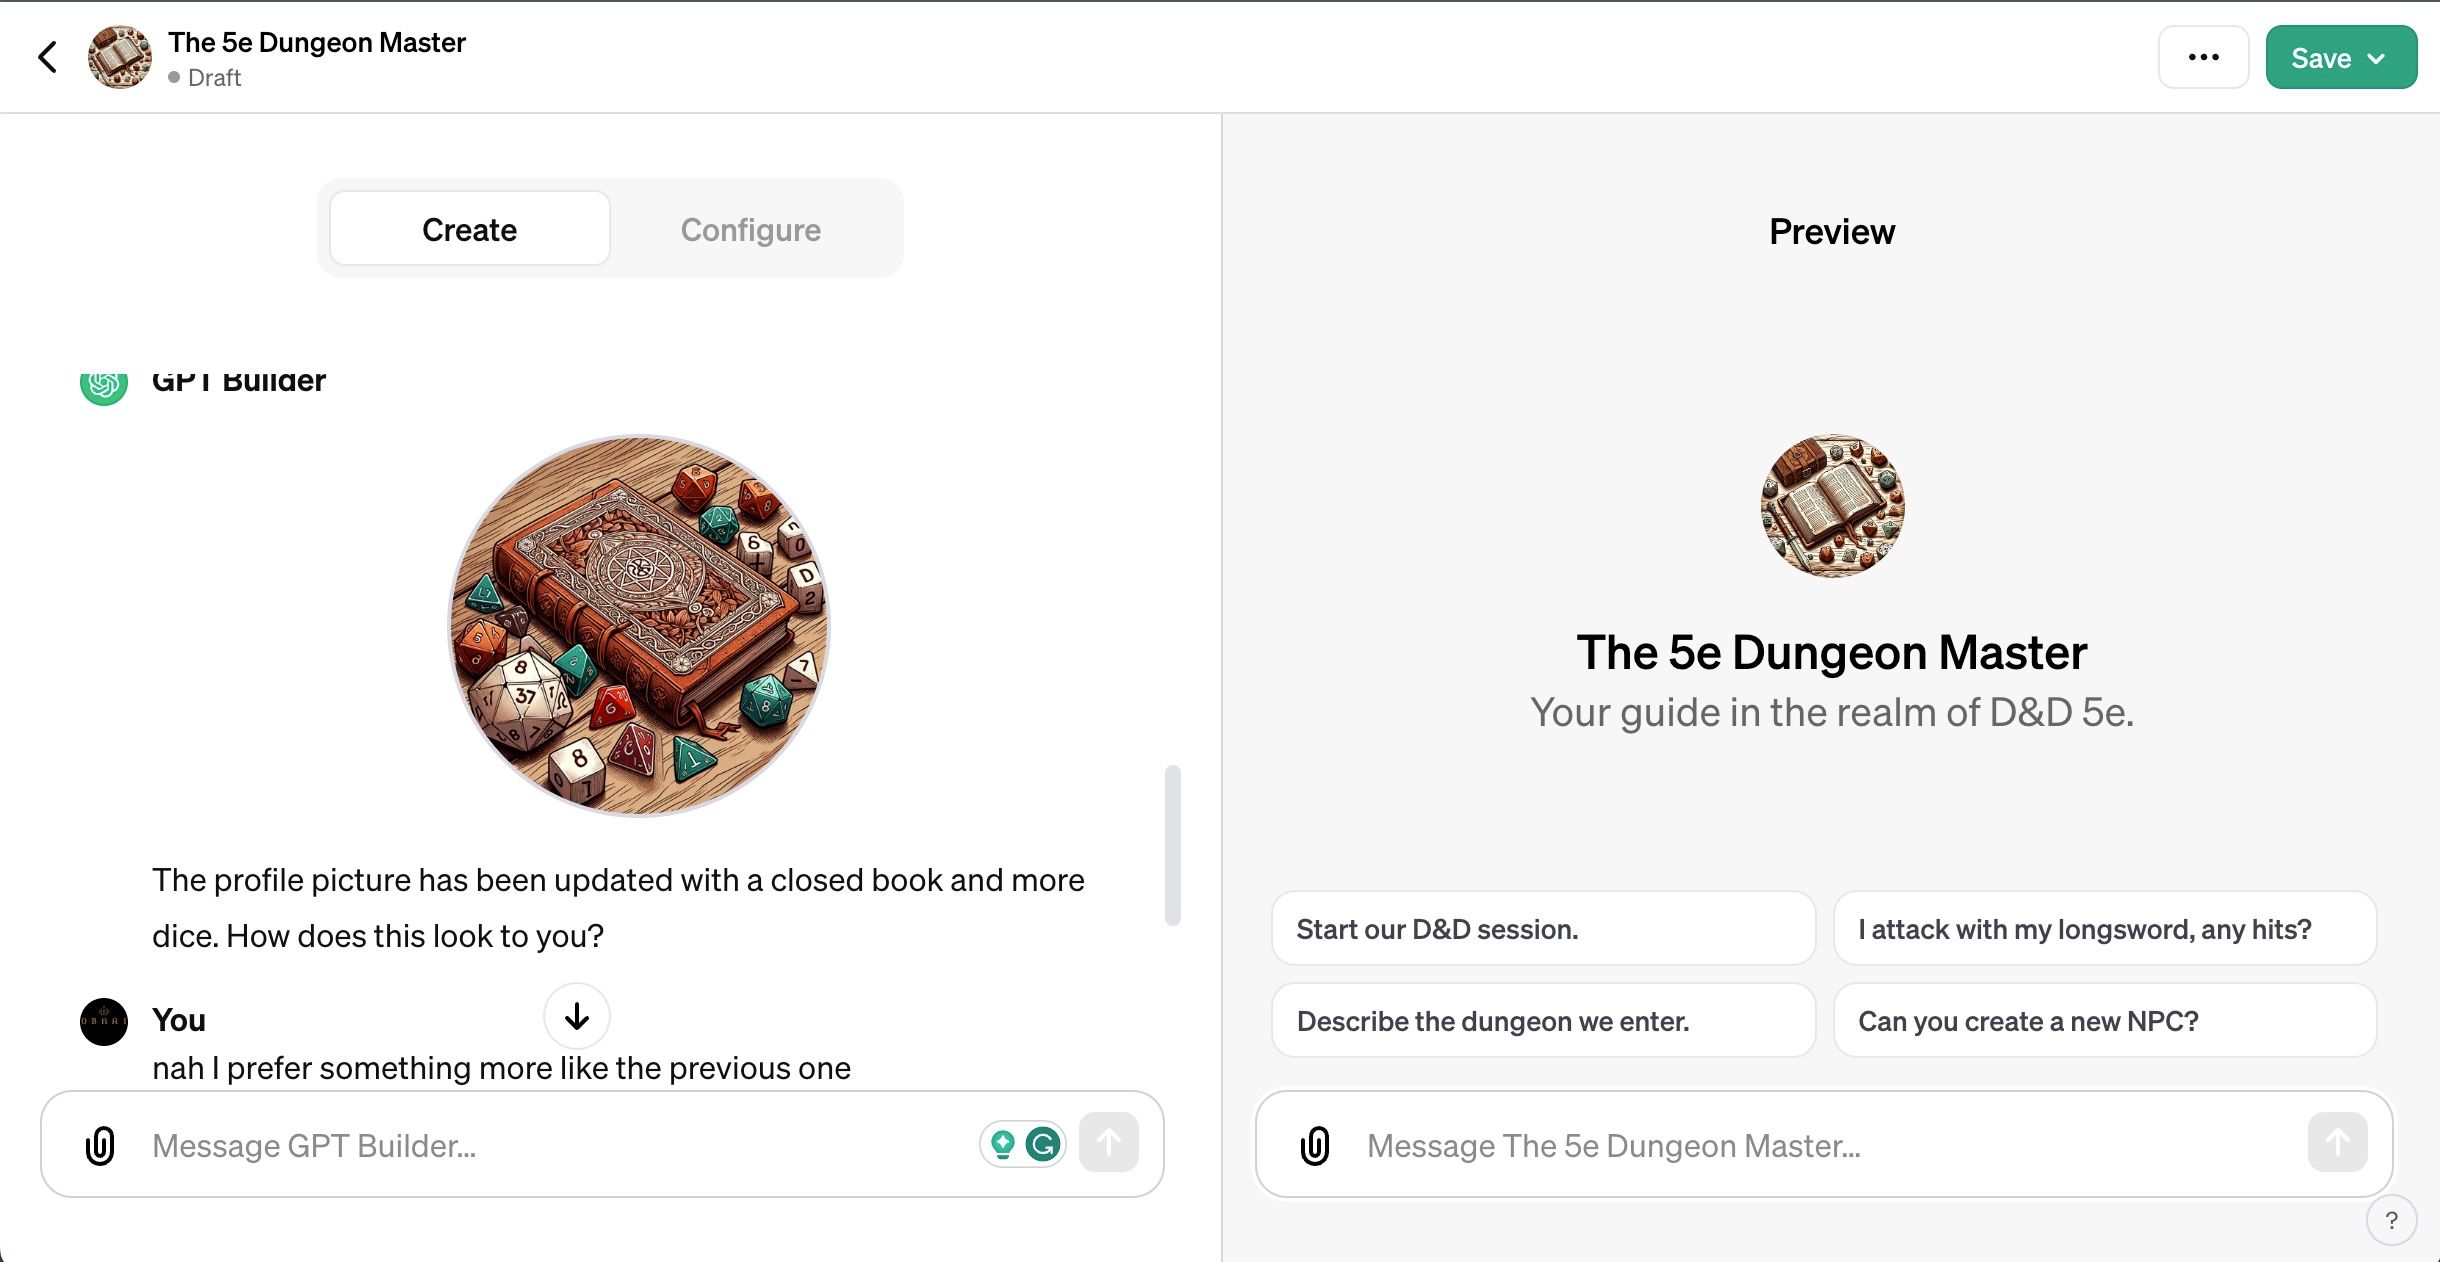Switch to the Configure tab
Image resolution: width=2440 pixels, height=1262 pixels.
[x=750, y=229]
